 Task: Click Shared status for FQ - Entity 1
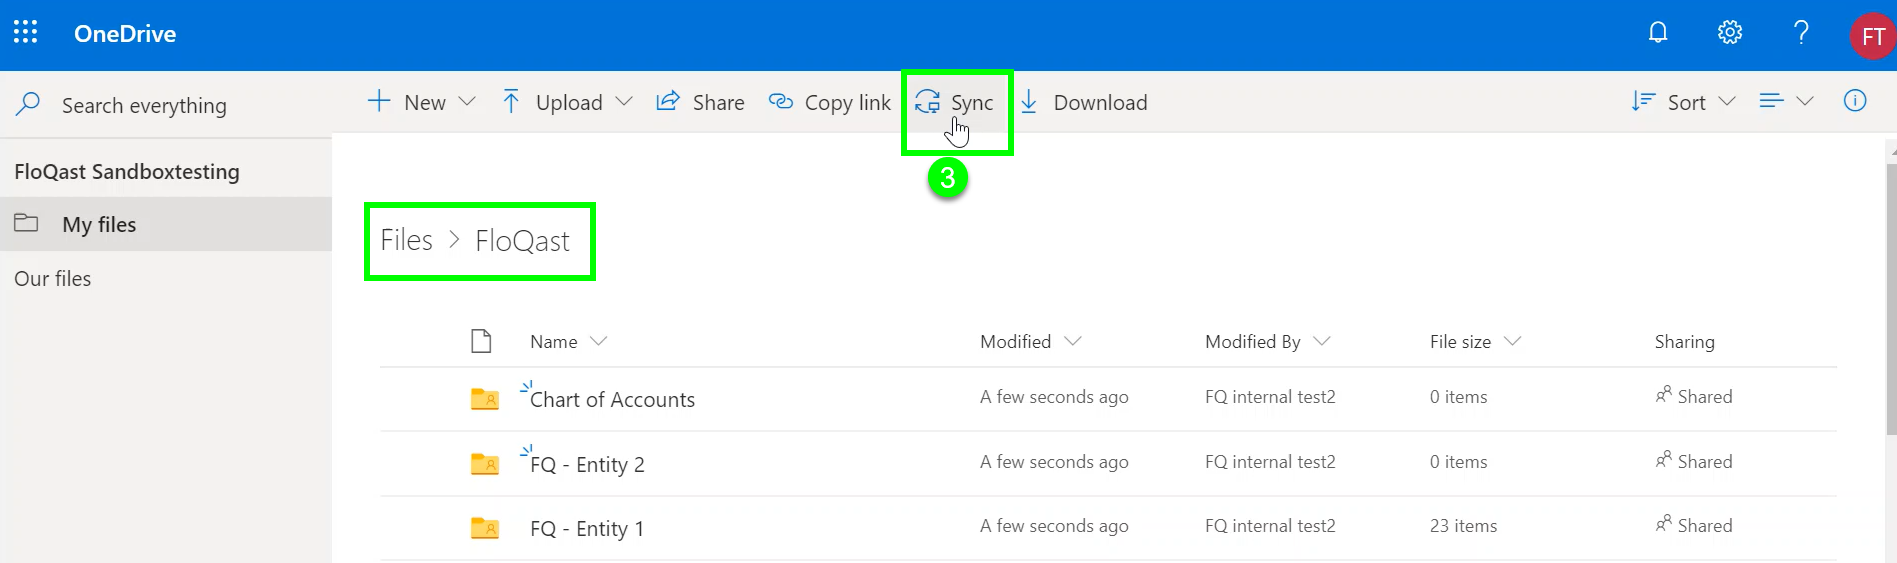tap(1705, 525)
